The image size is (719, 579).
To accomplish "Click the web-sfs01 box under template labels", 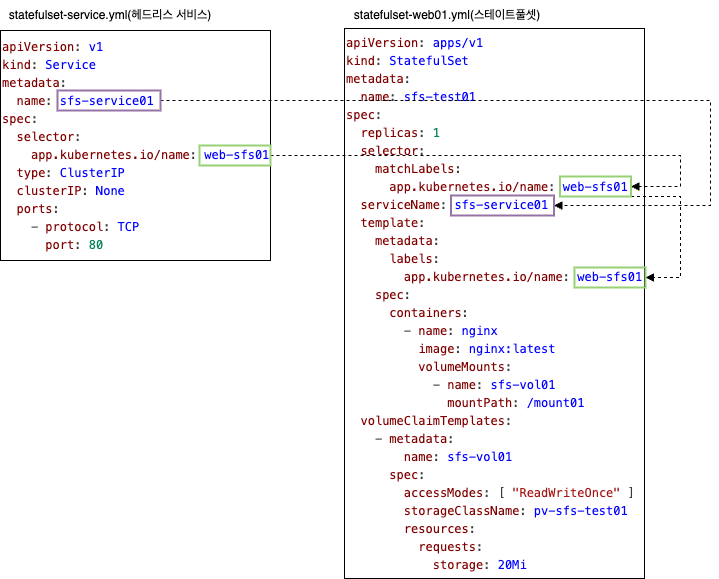I will pos(609,277).
